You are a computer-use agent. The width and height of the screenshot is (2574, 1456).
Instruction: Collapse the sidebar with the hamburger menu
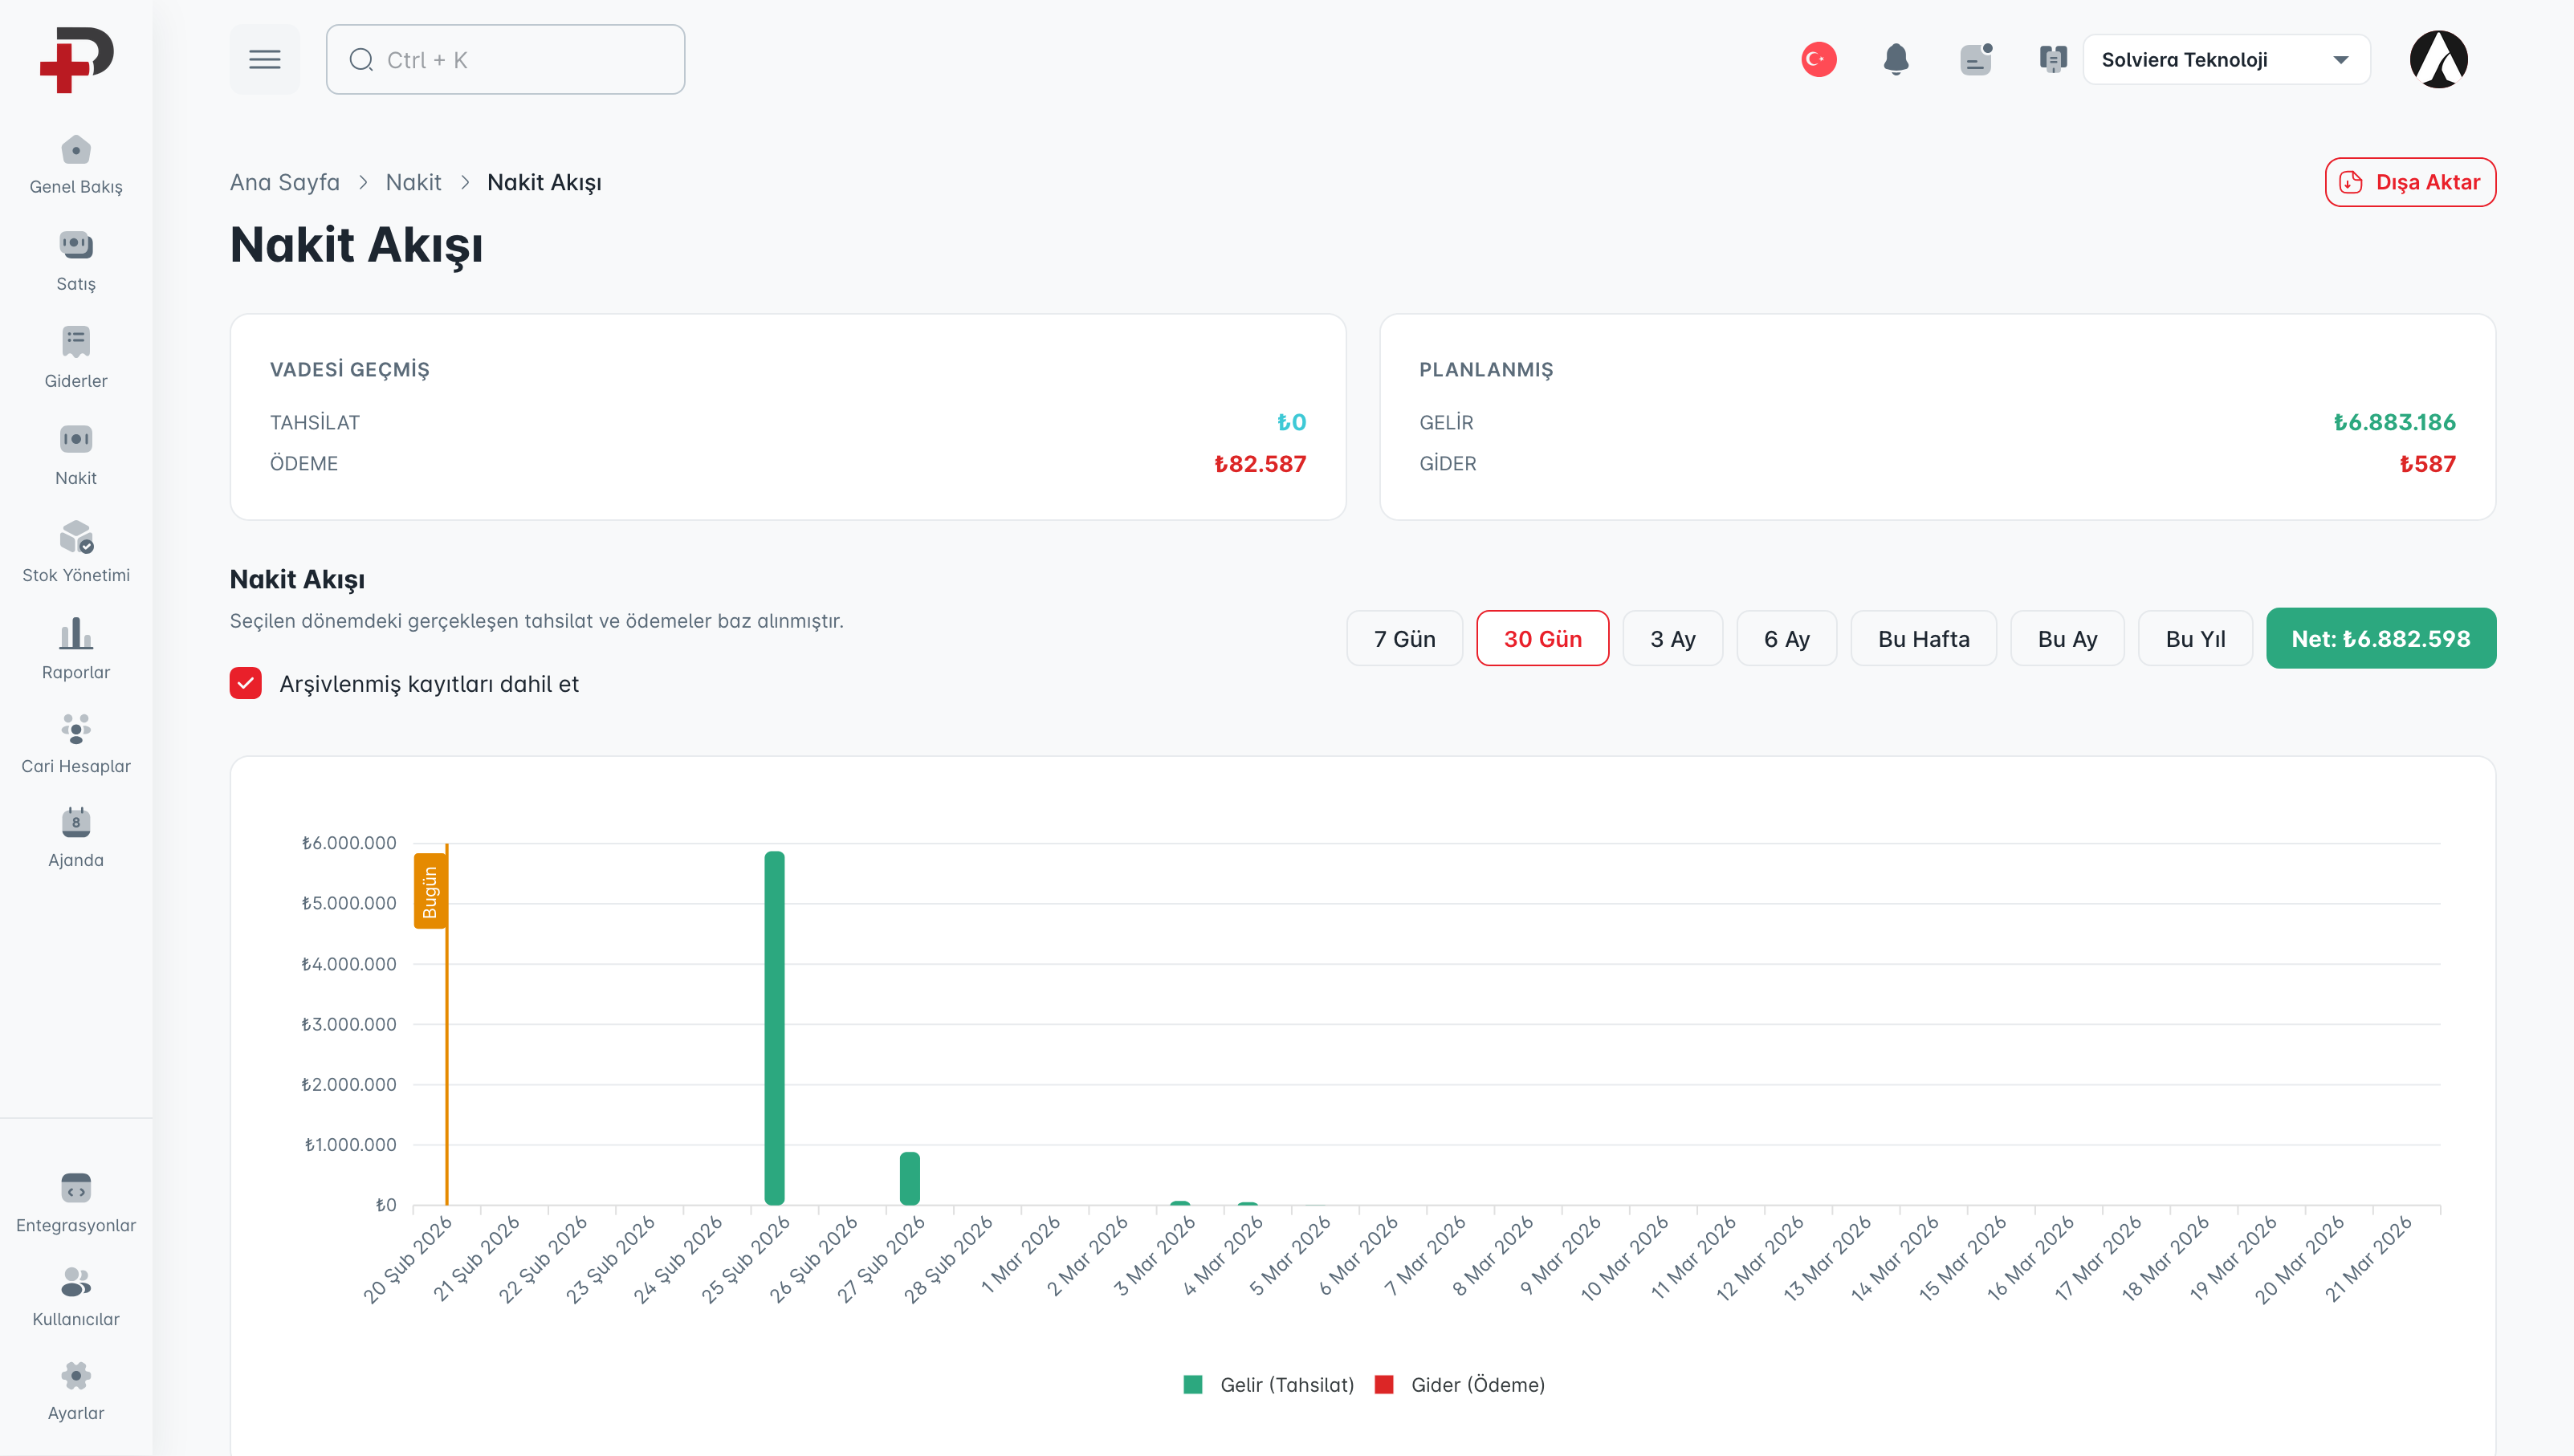[x=264, y=59]
